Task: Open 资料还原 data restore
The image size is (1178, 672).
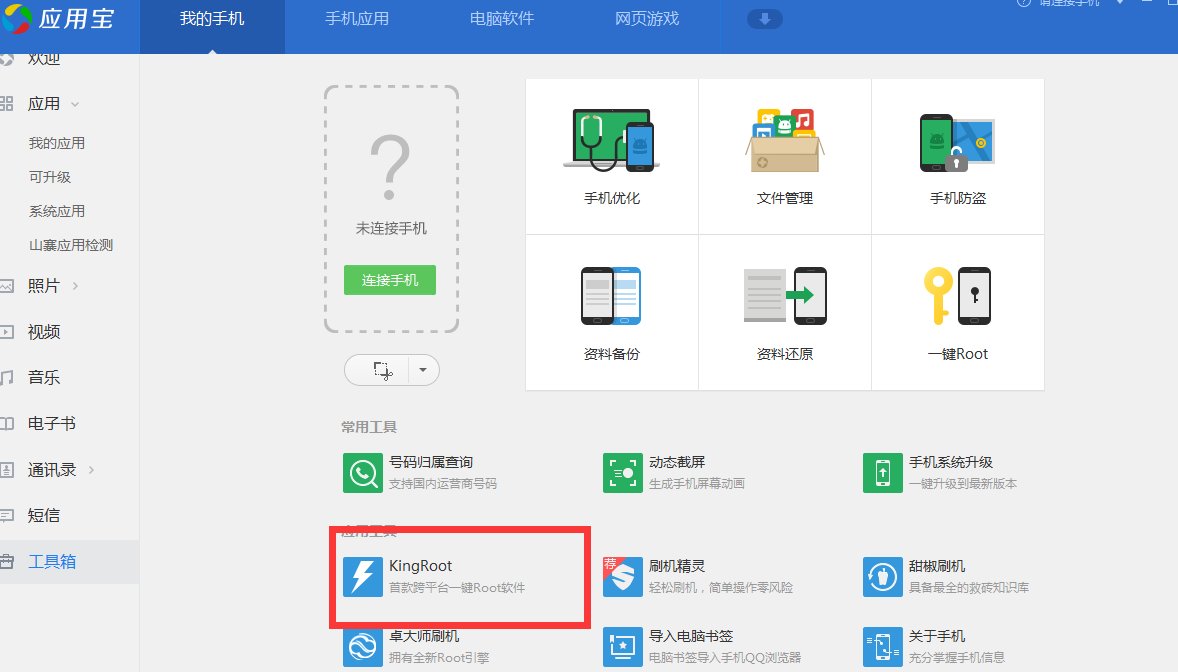Action: [x=784, y=310]
